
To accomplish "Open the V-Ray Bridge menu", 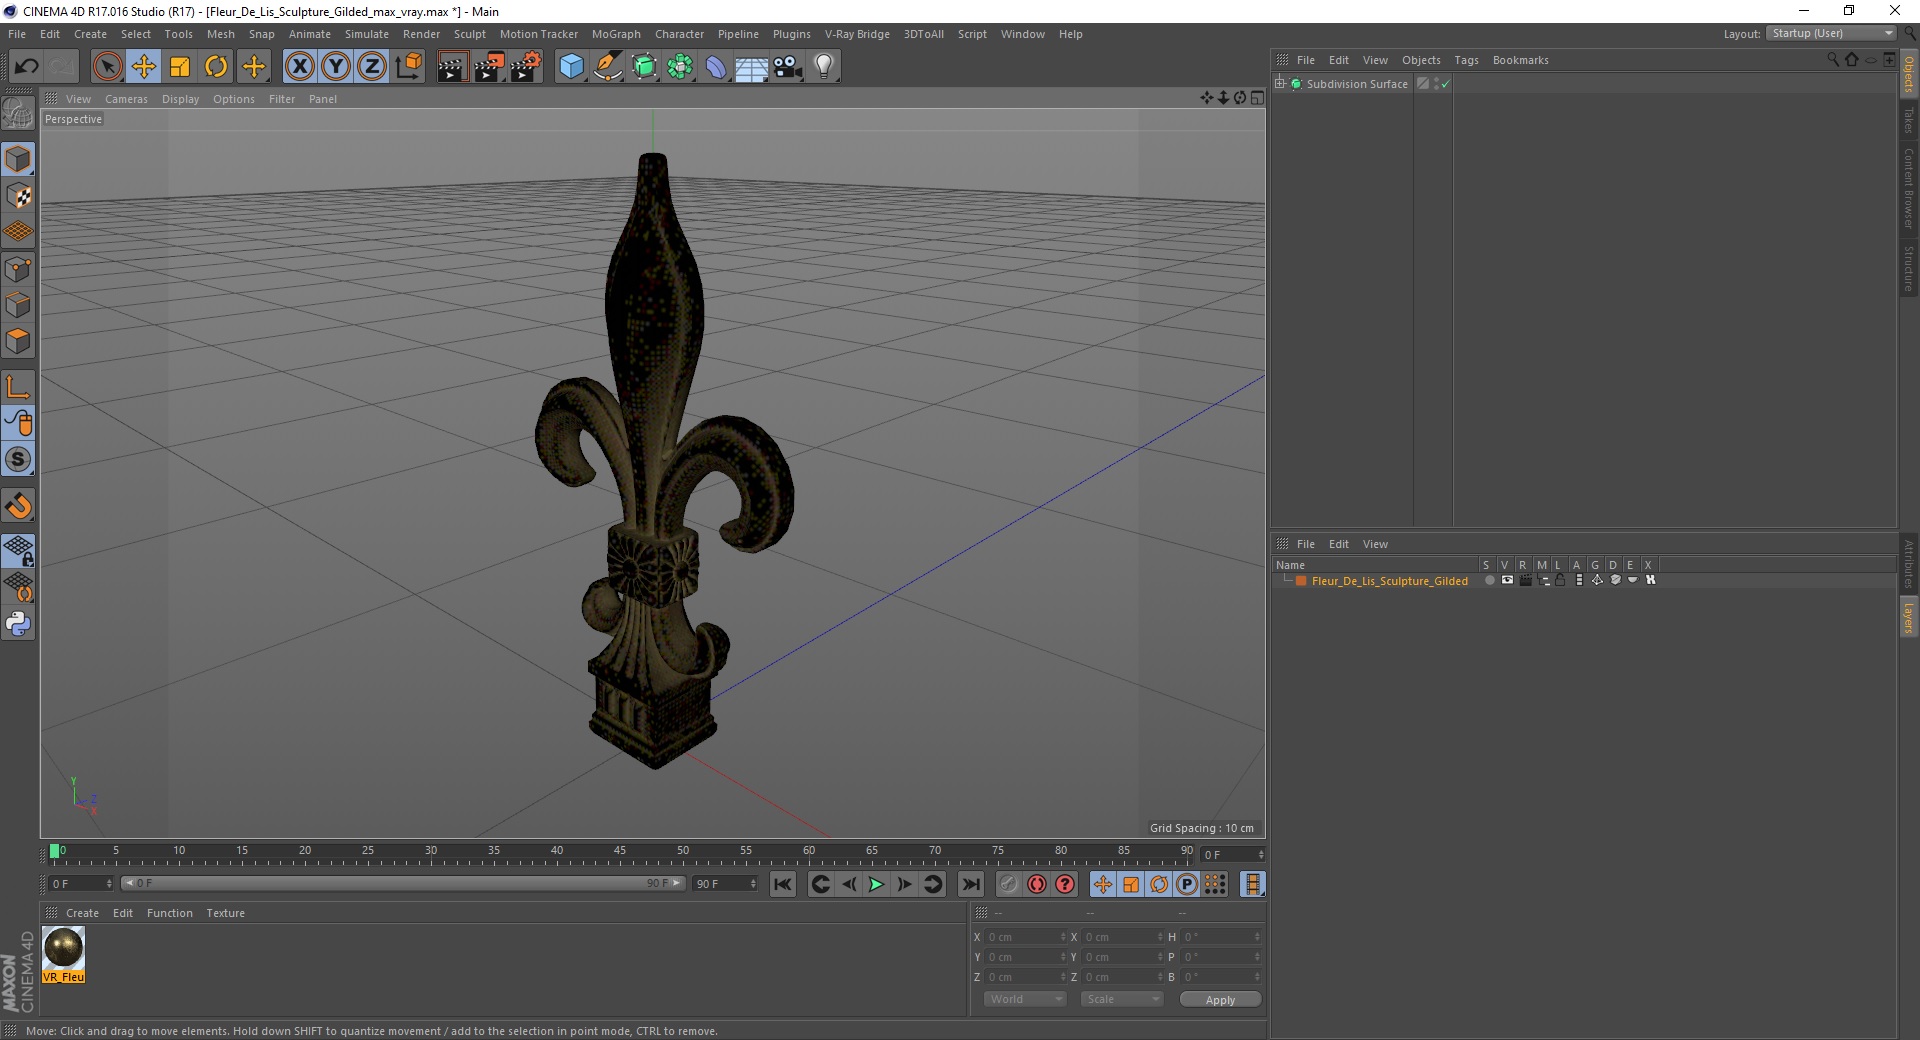I will click(857, 34).
